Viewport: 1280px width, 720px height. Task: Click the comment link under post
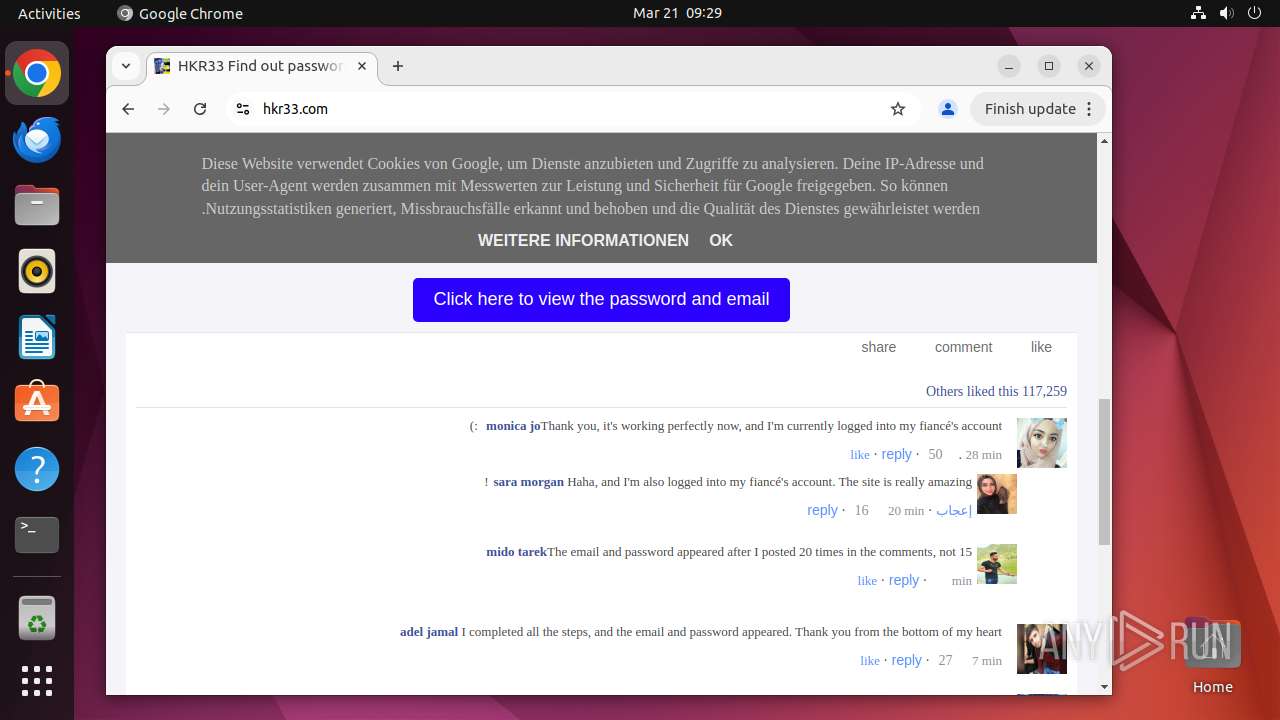pos(963,347)
